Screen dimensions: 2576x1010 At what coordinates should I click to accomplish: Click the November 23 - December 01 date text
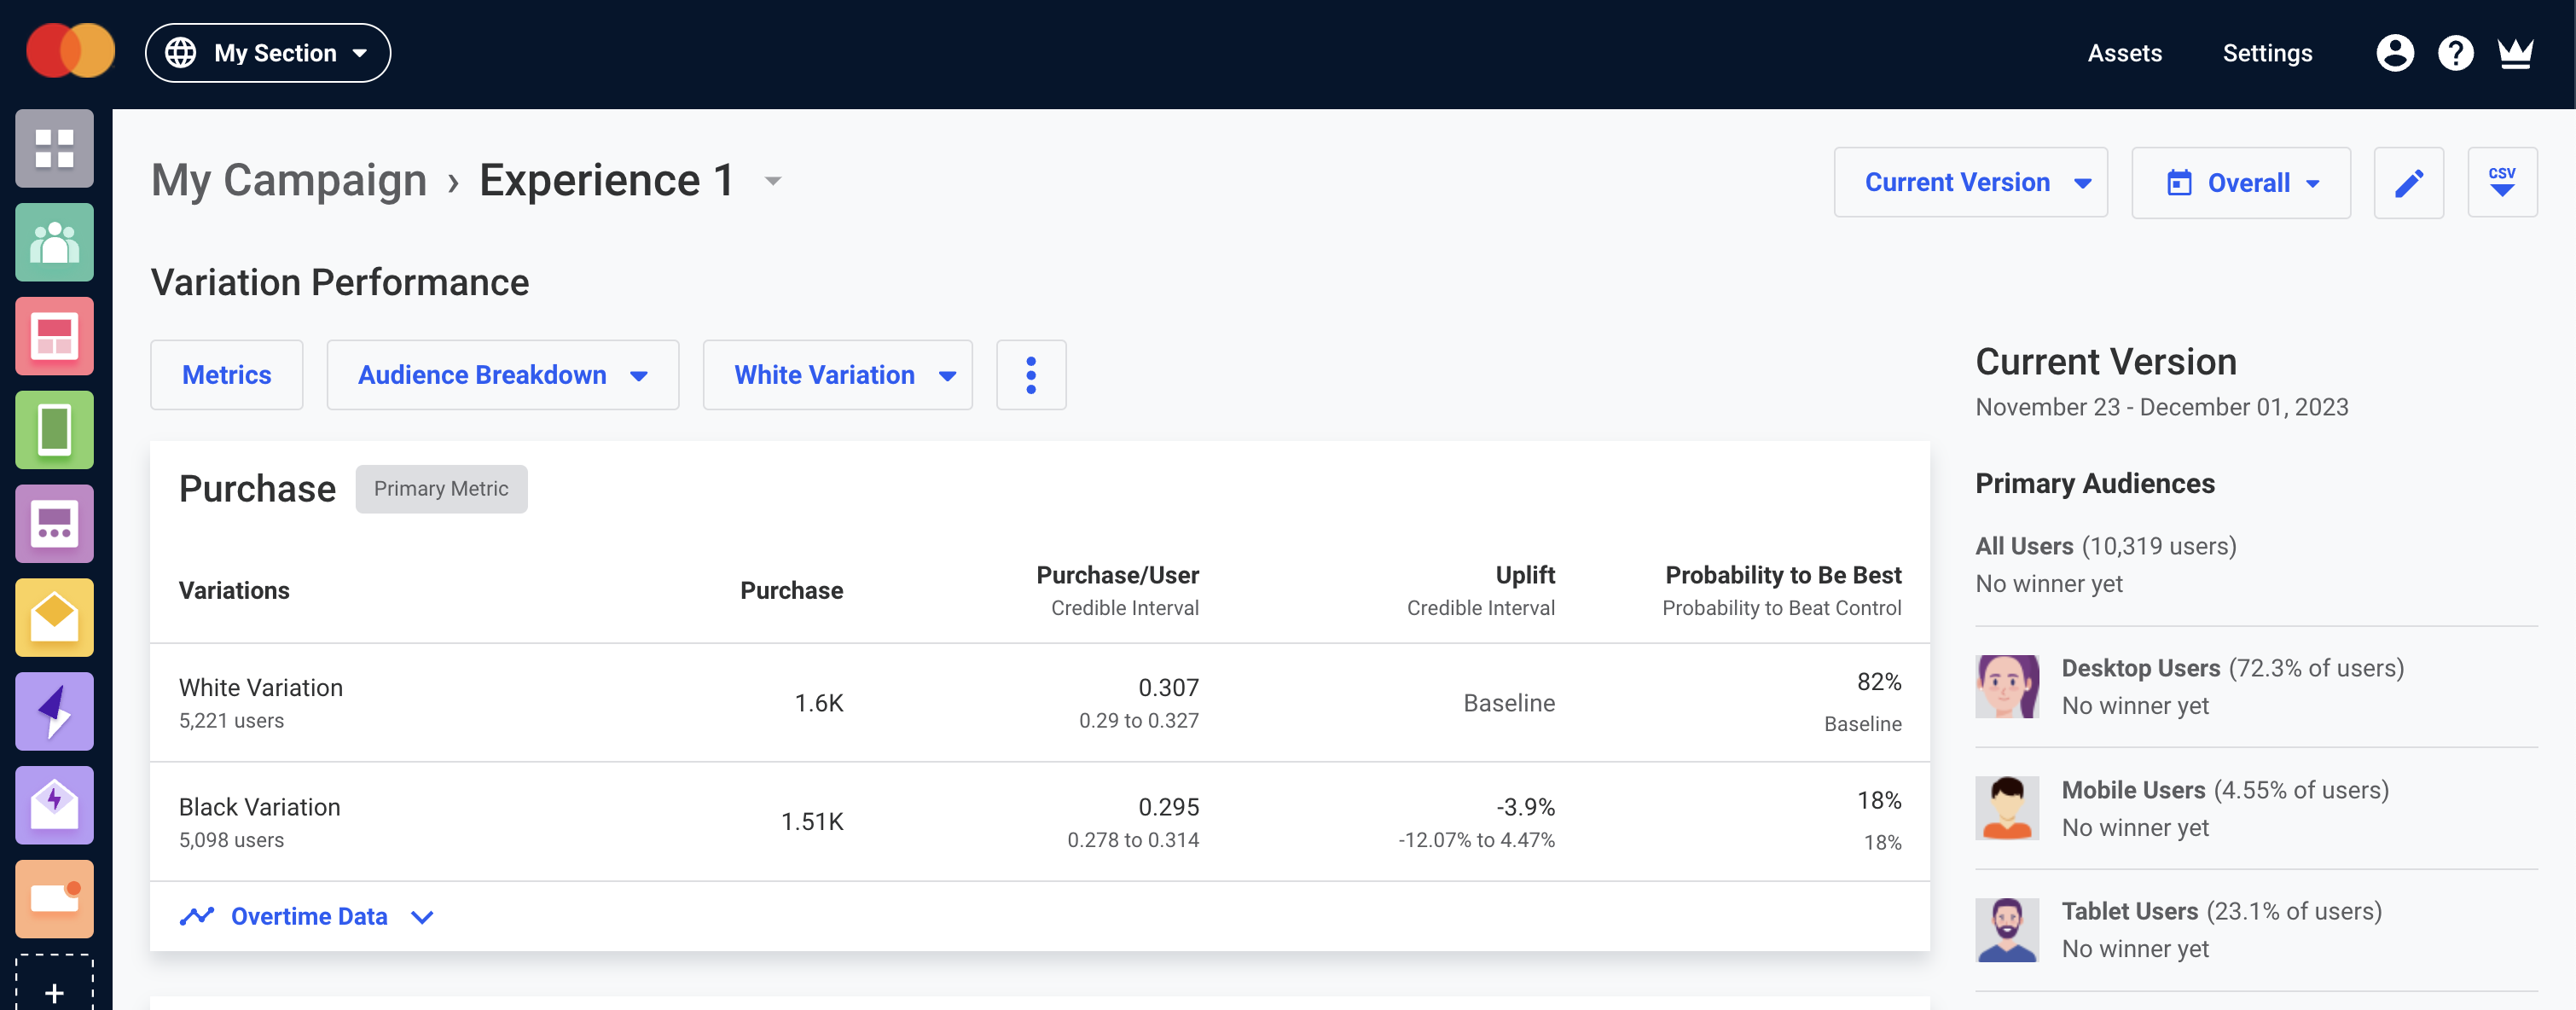(x=2162, y=407)
